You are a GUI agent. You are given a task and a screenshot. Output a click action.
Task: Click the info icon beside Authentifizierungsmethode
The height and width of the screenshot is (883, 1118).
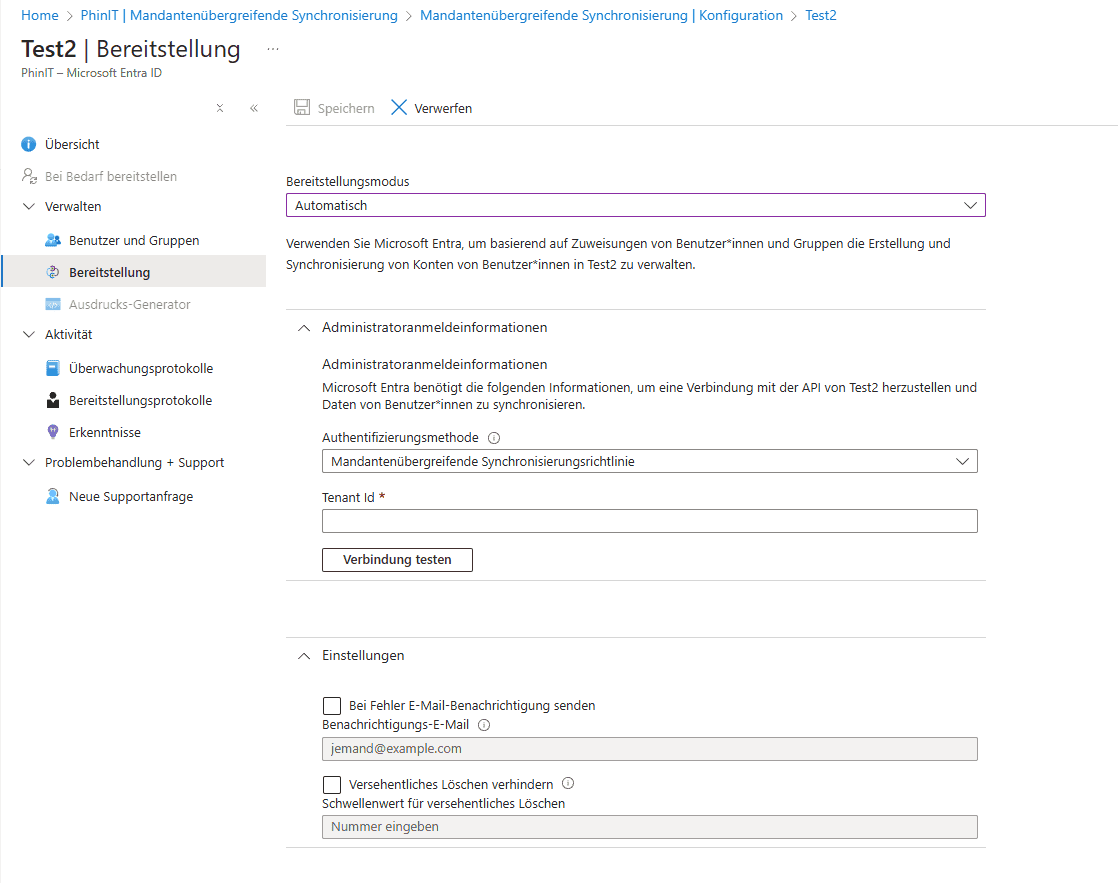coord(494,438)
